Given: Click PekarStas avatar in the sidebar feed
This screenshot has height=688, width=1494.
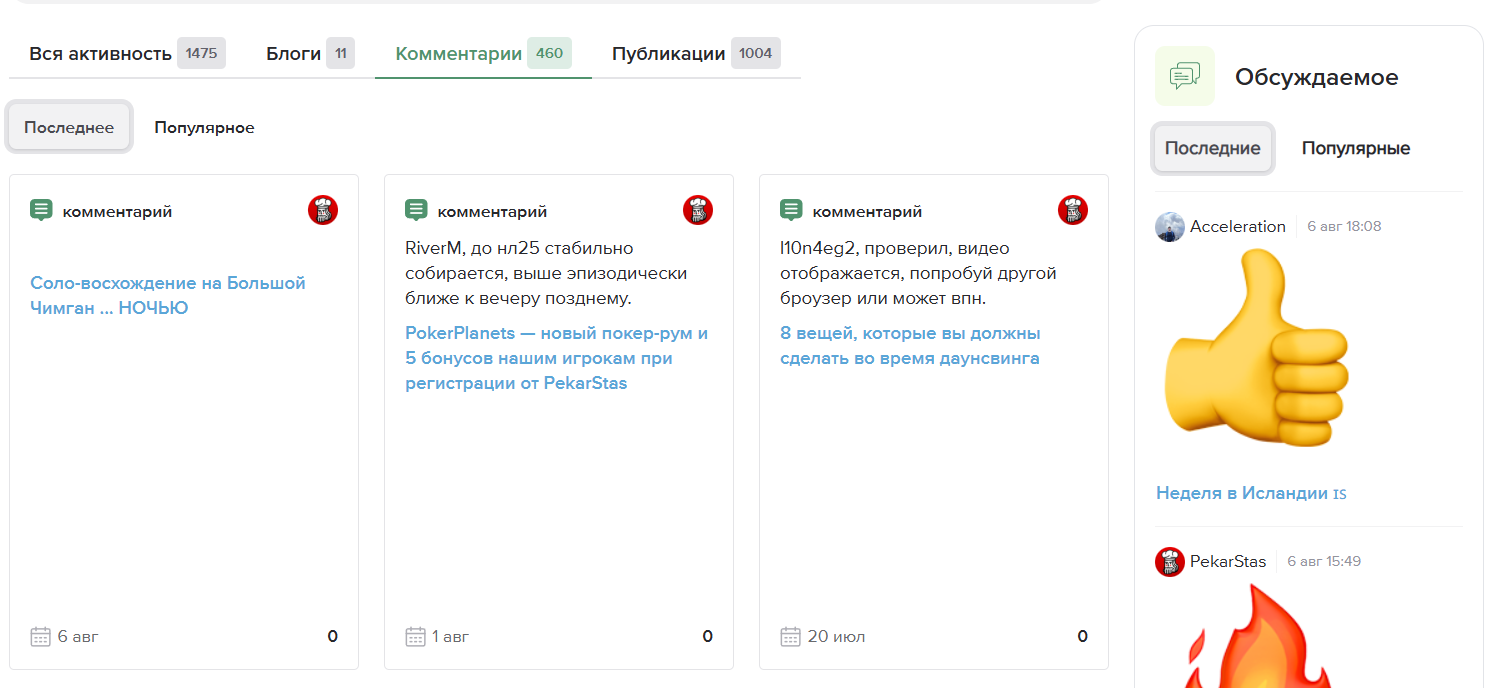Looking at the screenshot, I should (x=1167, y=561).
